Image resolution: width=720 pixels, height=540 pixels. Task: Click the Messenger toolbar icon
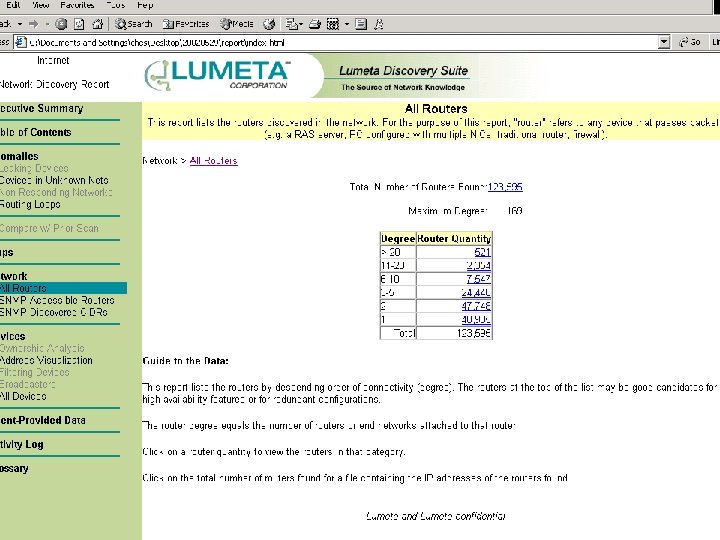(379, 24)
